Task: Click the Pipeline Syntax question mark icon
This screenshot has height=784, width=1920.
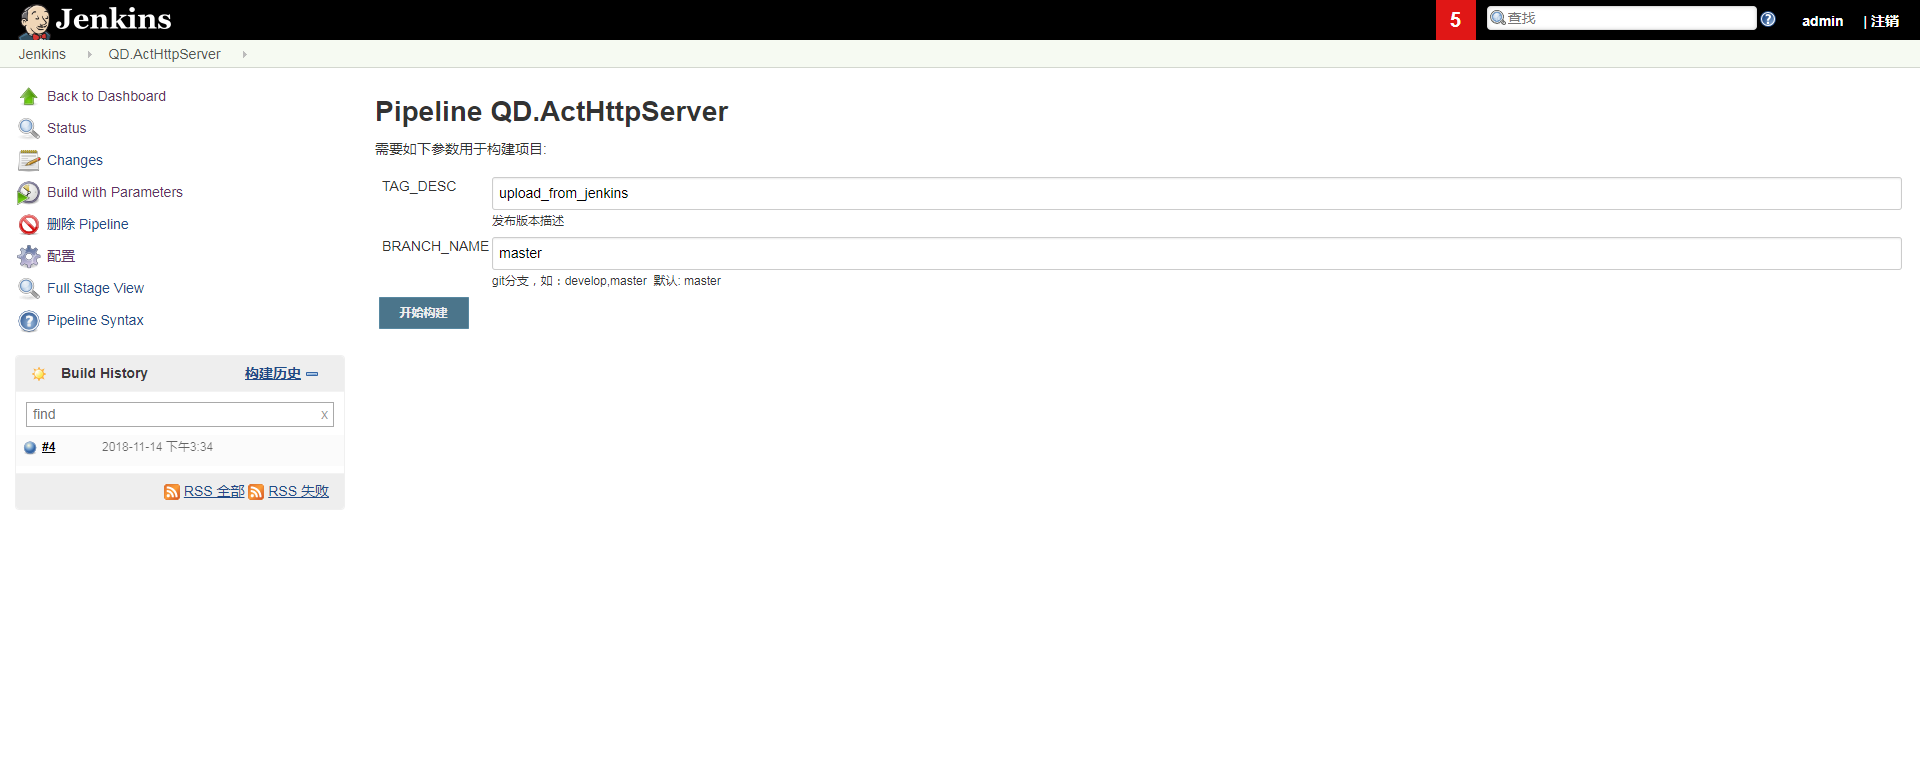Action: click(x=29, y=321)
